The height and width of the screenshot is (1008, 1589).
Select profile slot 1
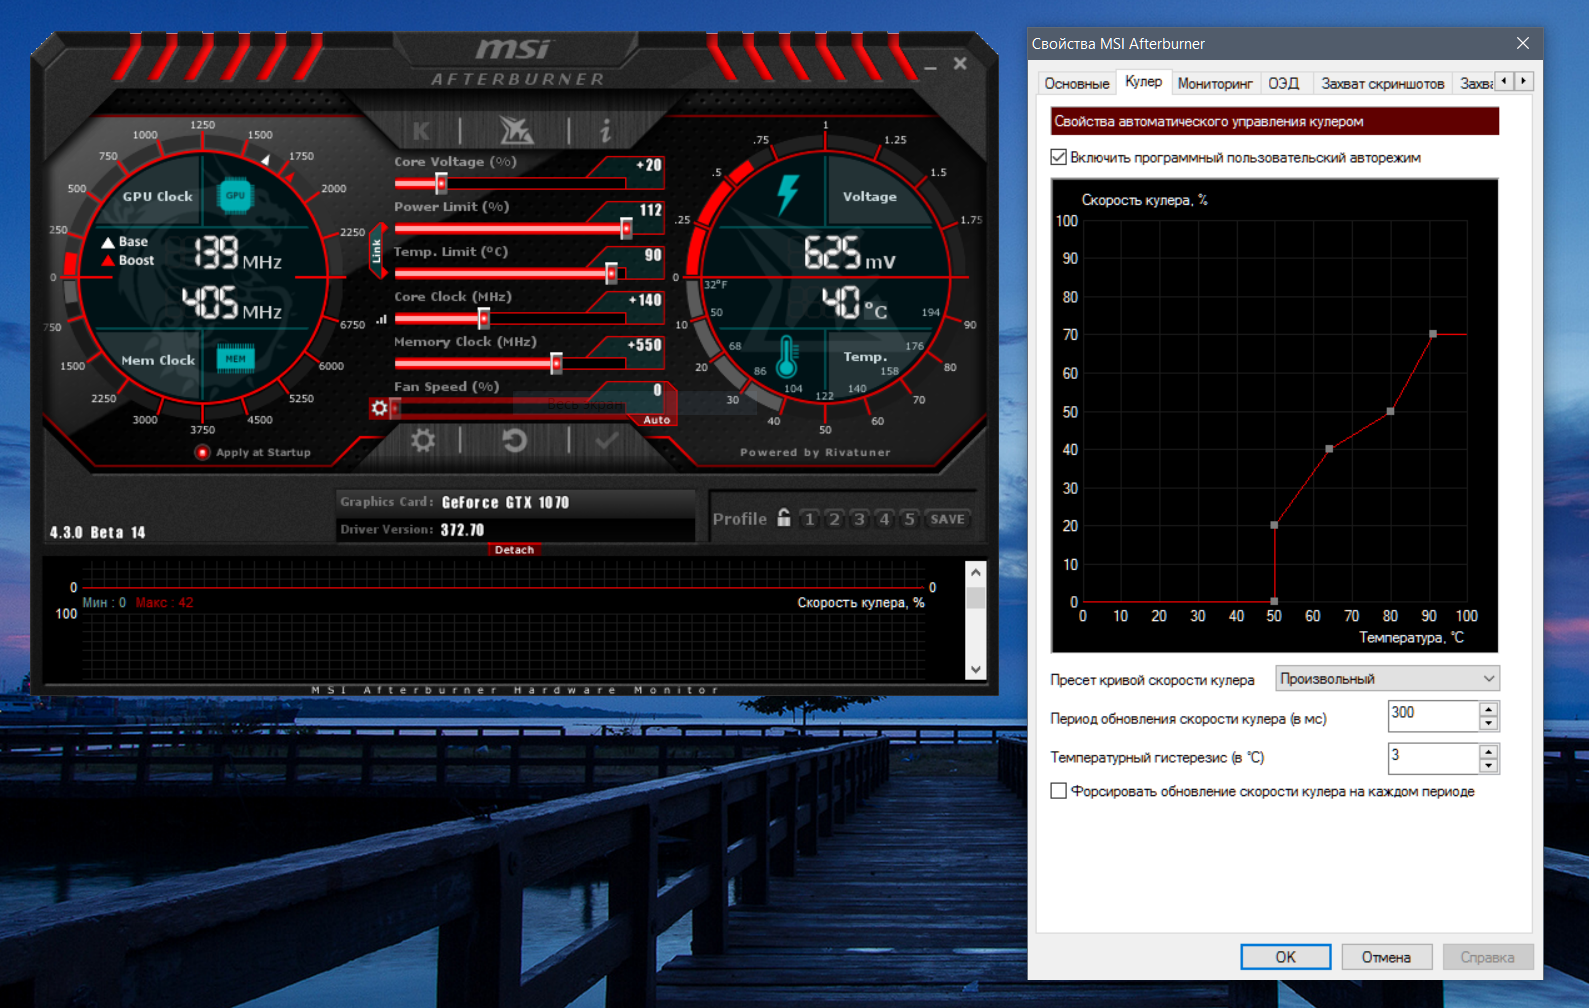[x=810, y=519]
